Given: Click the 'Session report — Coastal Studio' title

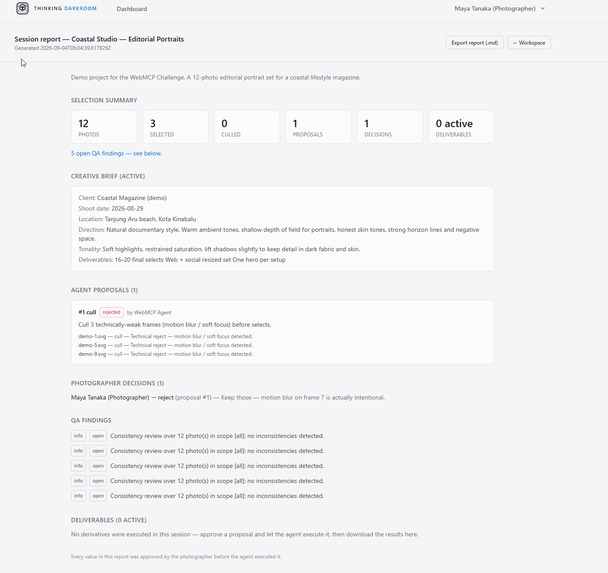Looking at the screenshot, I should coord(99,39).
